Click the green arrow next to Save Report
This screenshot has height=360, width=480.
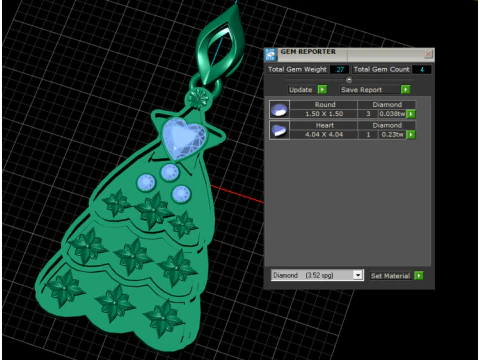[405, 90]
